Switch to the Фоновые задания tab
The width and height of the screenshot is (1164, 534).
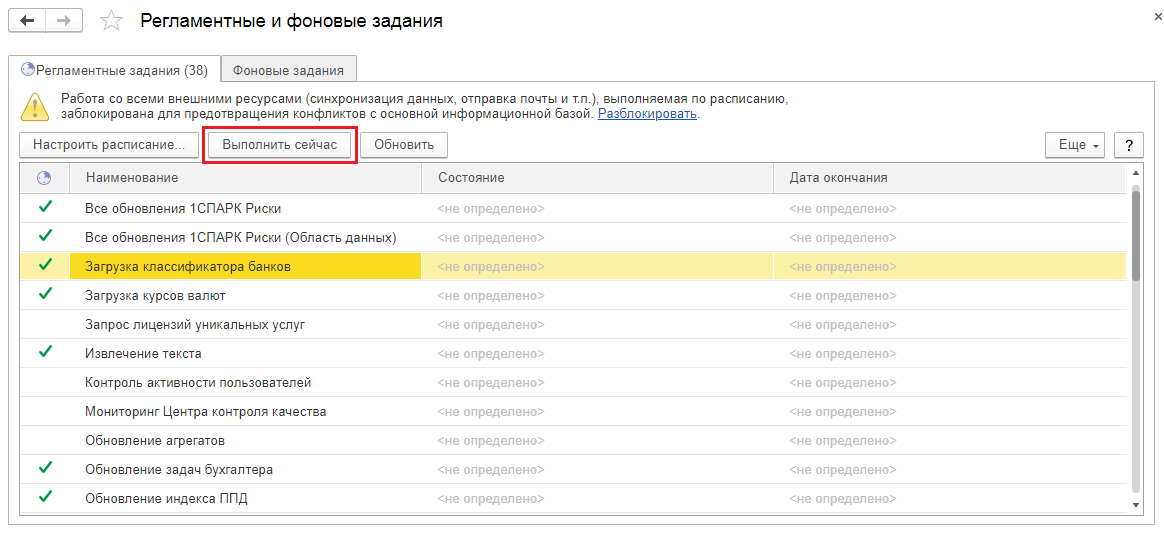tap(288, 70)
